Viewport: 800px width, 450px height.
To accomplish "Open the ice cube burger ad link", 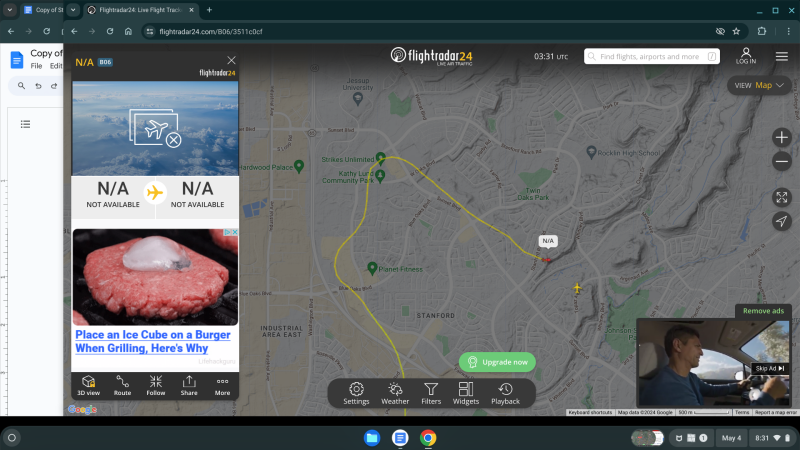I will (153, 341).
